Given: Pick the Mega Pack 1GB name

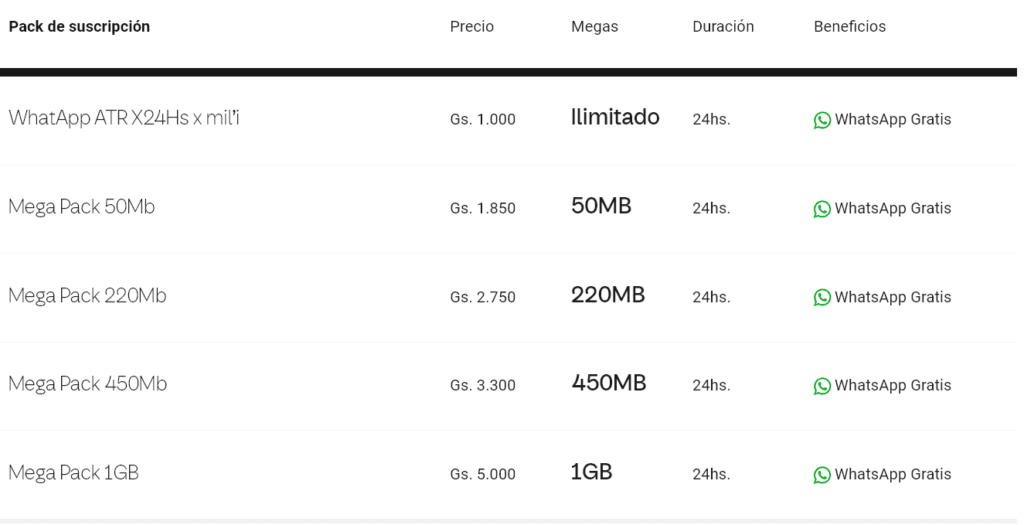Looking at the screenshot, I should coord(73,473).
